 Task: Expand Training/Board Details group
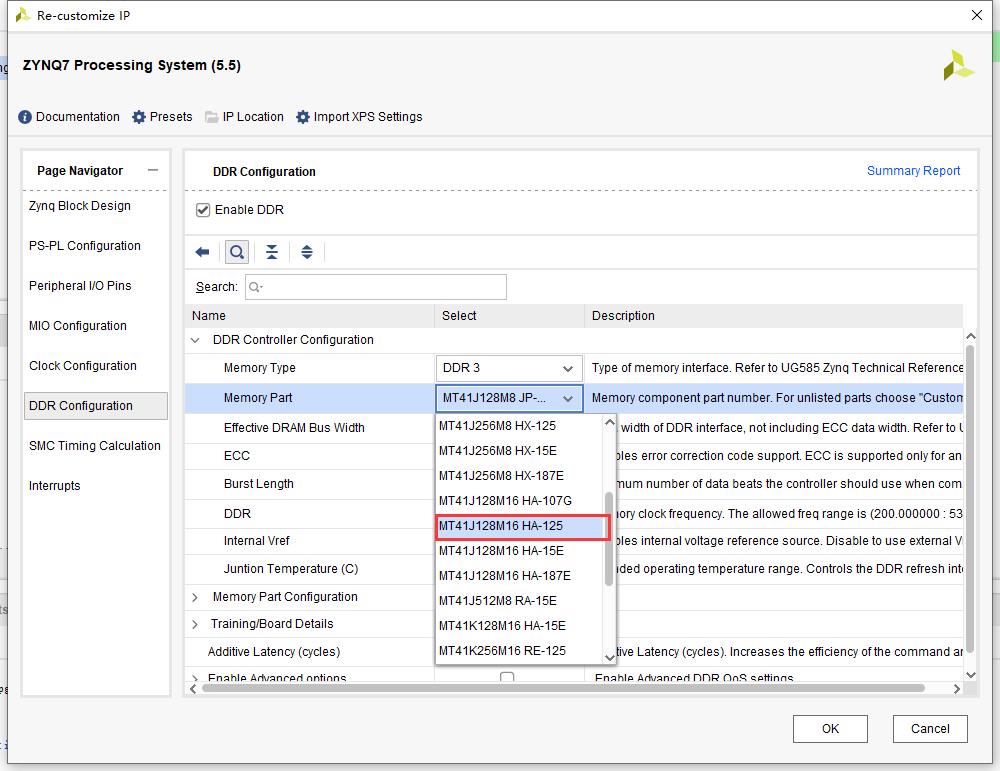(195, 624)
